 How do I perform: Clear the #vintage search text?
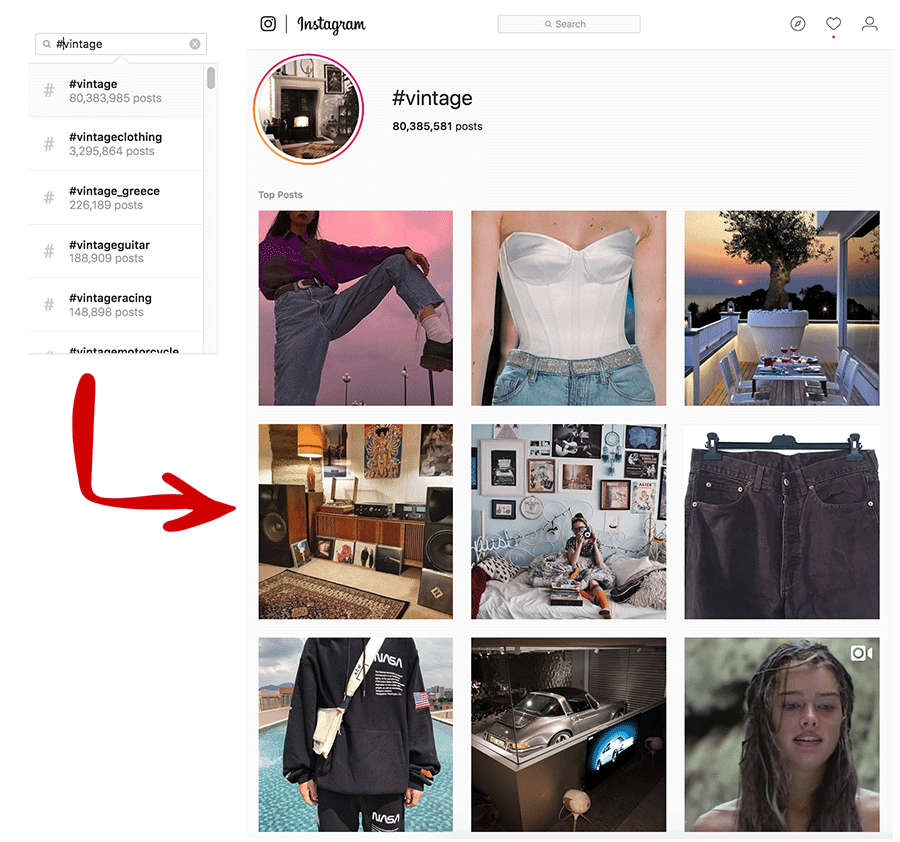tap(195, 44)
